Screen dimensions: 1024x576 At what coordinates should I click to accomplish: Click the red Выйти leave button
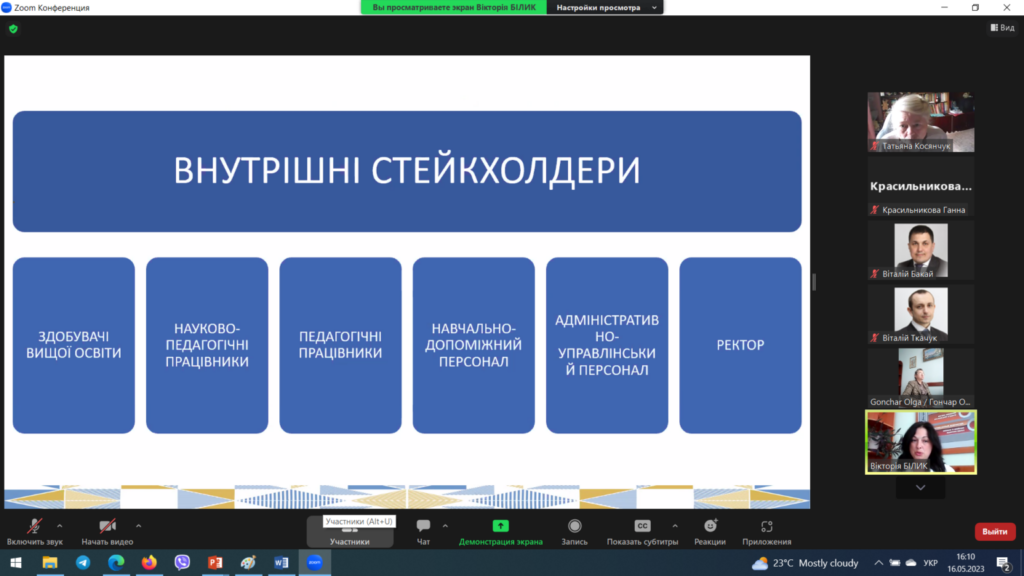click(994, 531)
